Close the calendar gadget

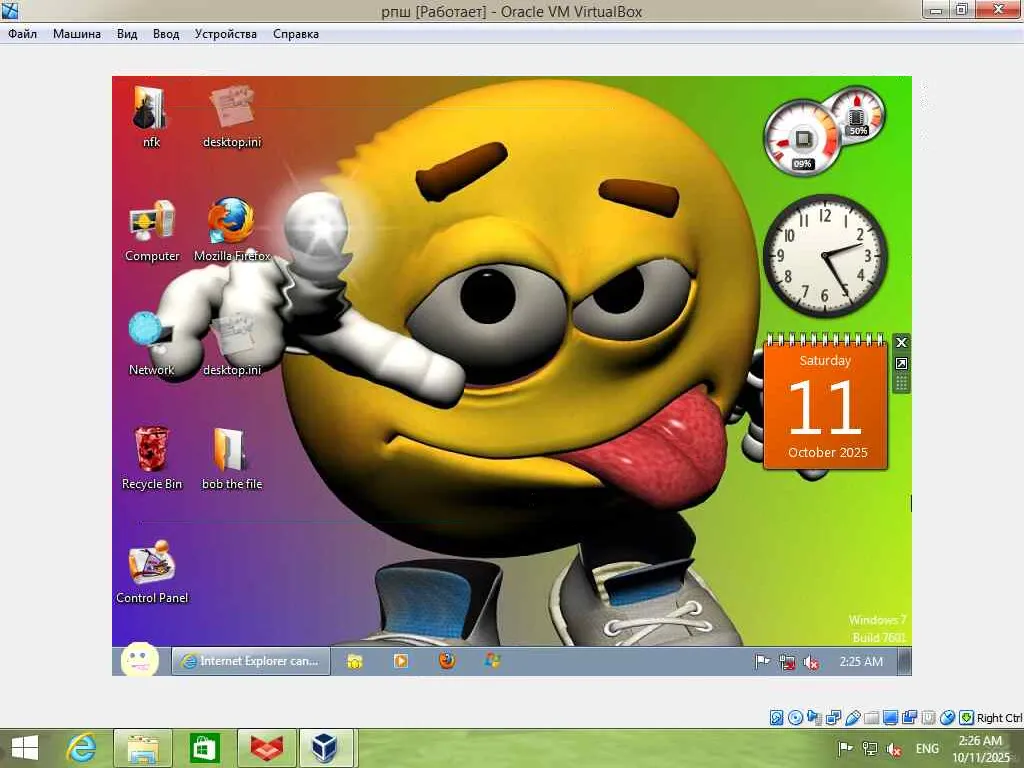[901, 342]
